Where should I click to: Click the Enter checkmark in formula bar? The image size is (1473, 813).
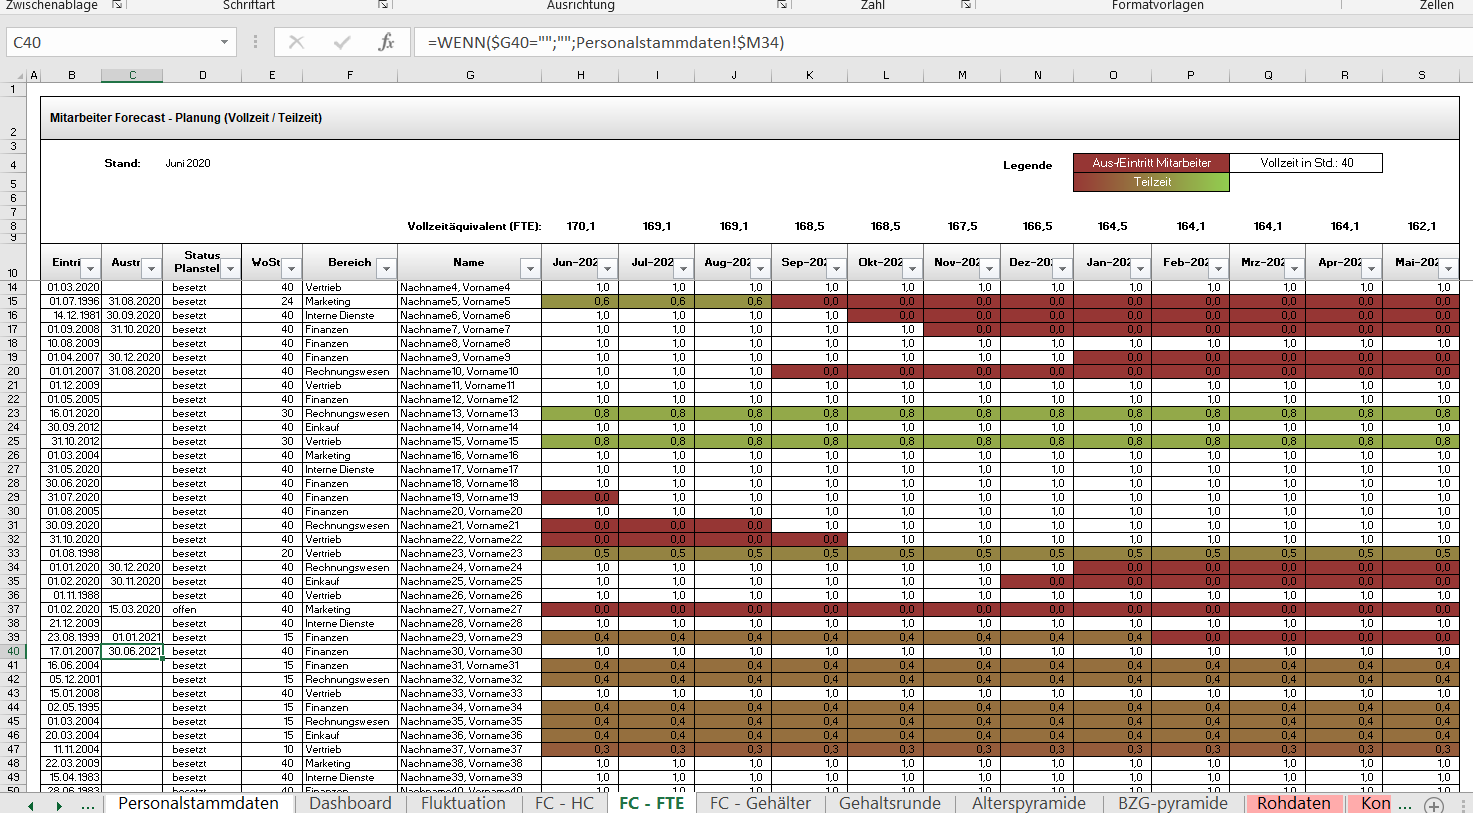pos(342,42)
